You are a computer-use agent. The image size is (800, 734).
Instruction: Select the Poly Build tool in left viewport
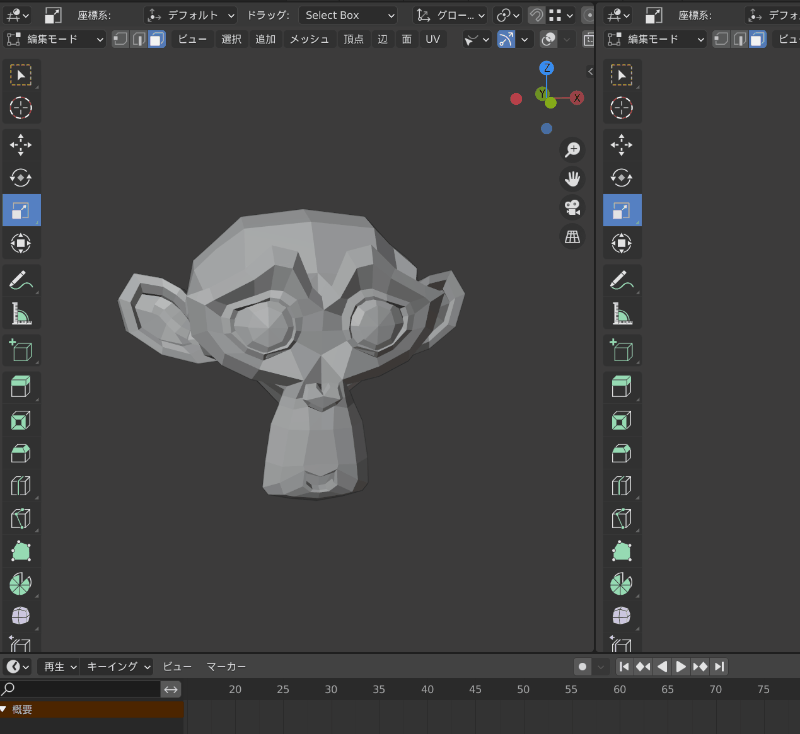click(21, 551)
